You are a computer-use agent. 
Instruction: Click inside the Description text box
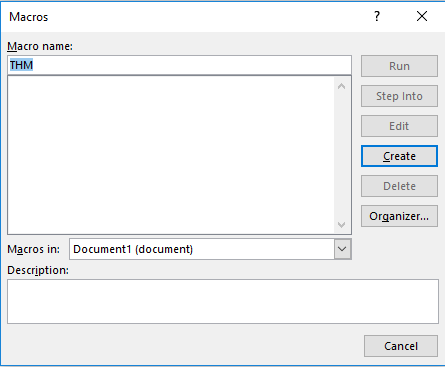[223, 301]
